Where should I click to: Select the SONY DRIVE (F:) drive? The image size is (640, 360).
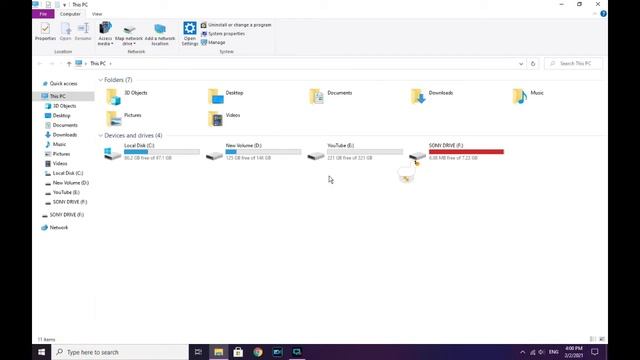(x=457, y=151)
